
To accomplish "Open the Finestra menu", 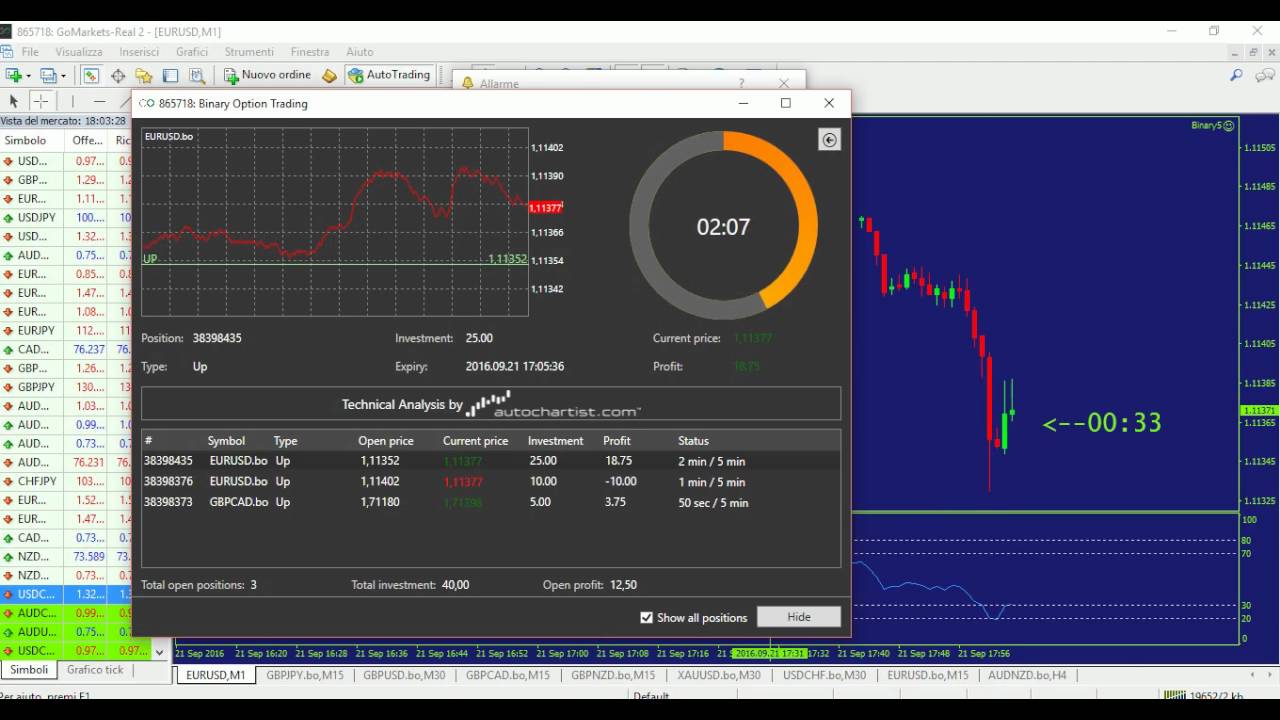I will coord(310,52).
